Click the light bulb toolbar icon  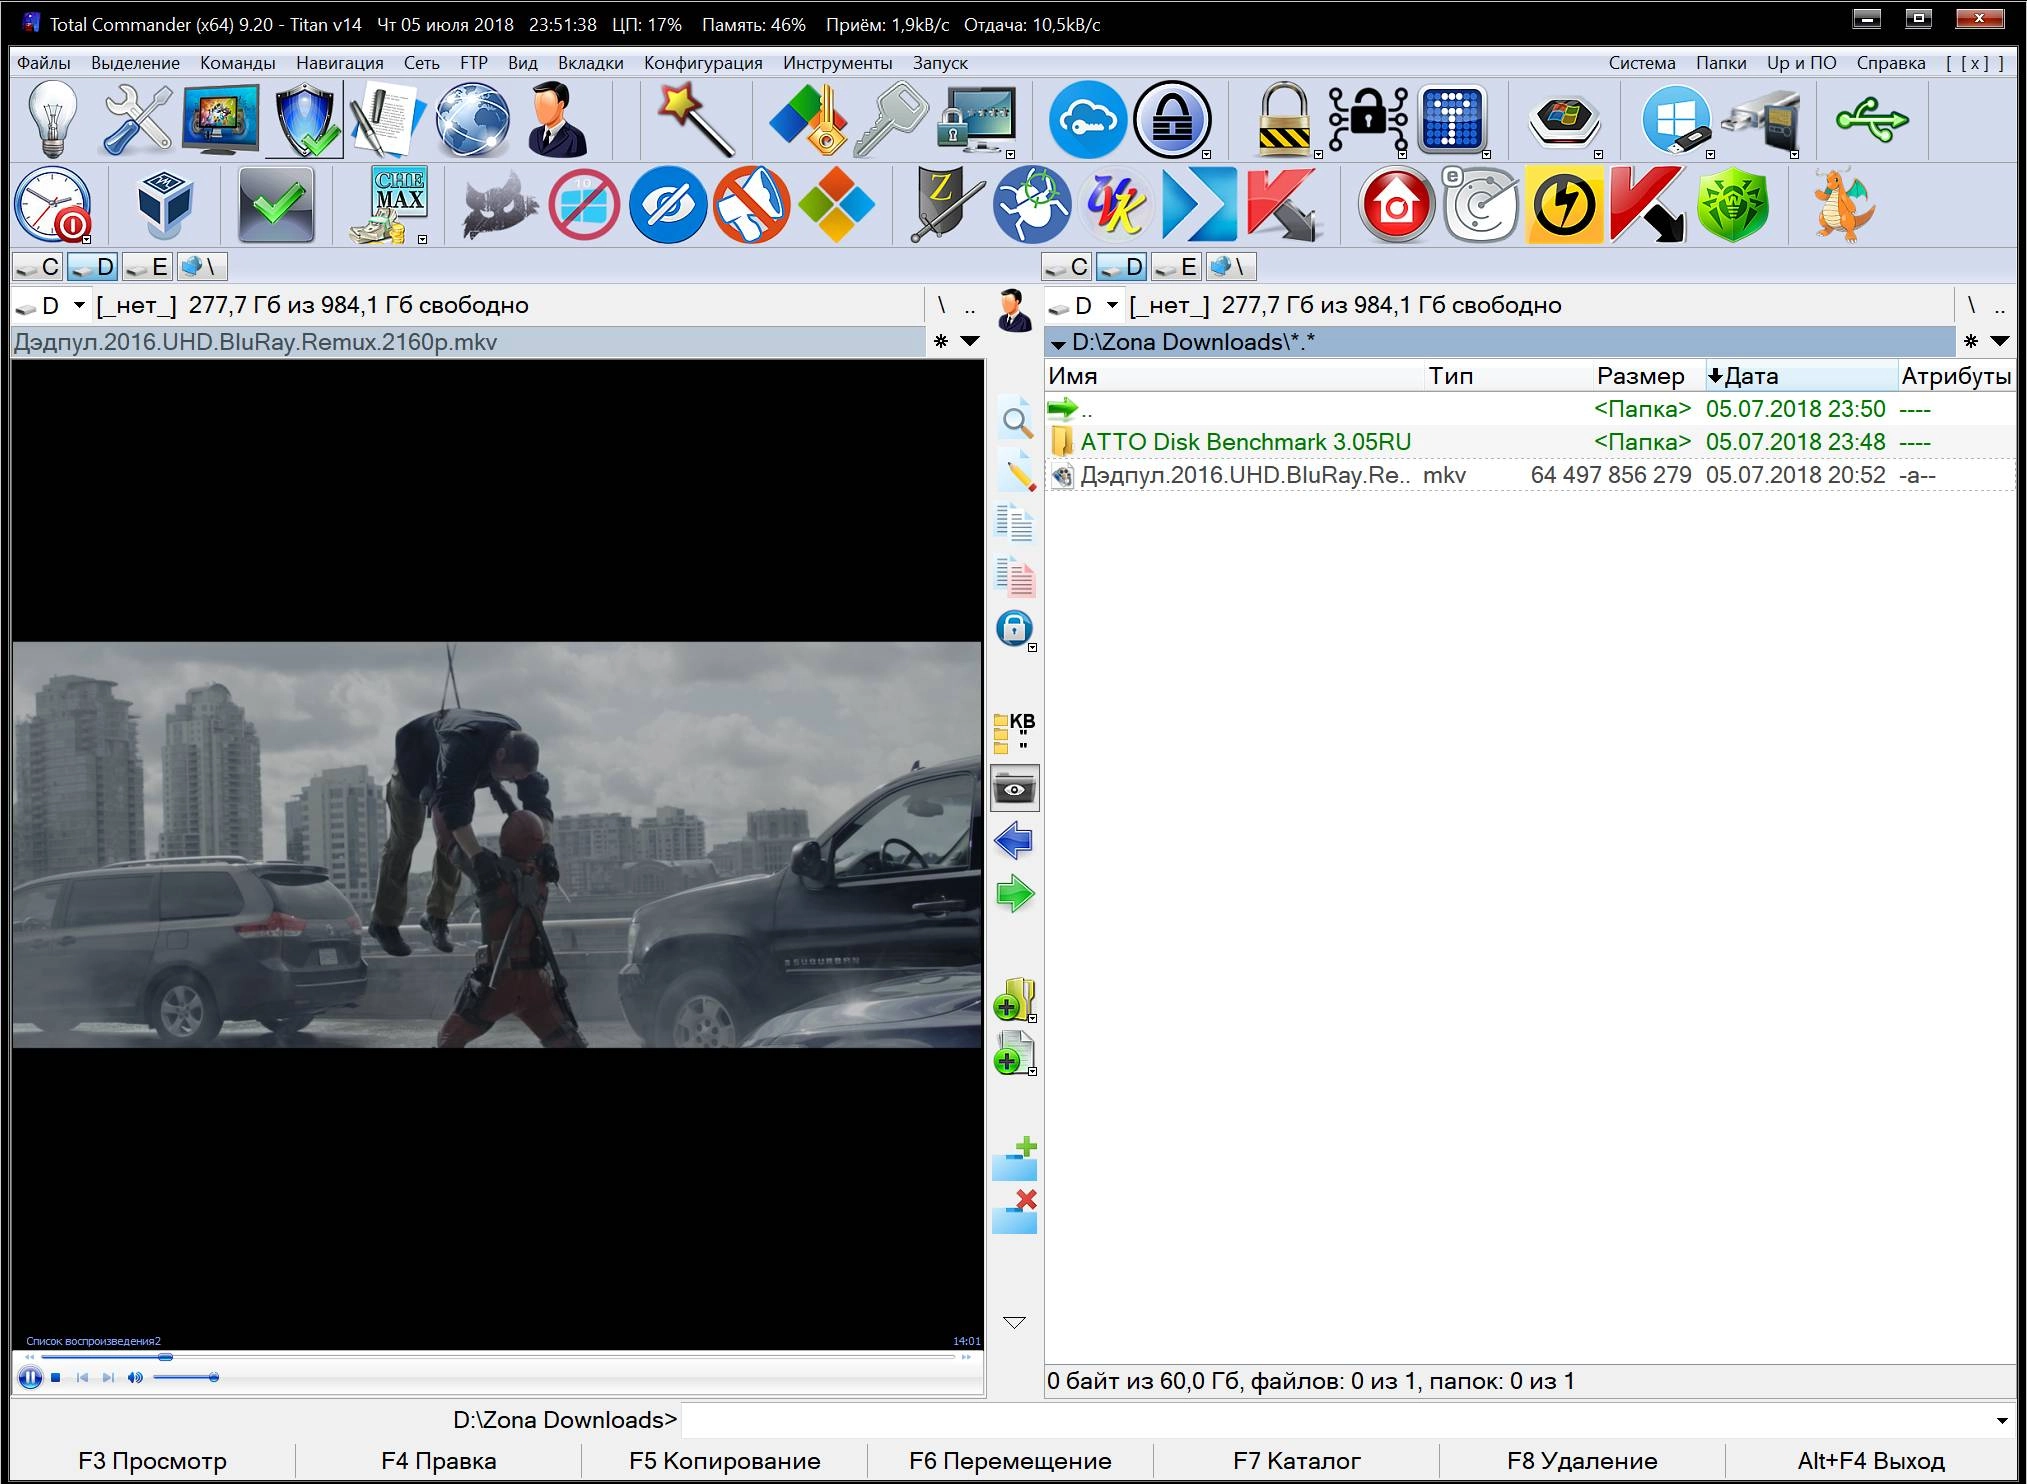(53, 119)
